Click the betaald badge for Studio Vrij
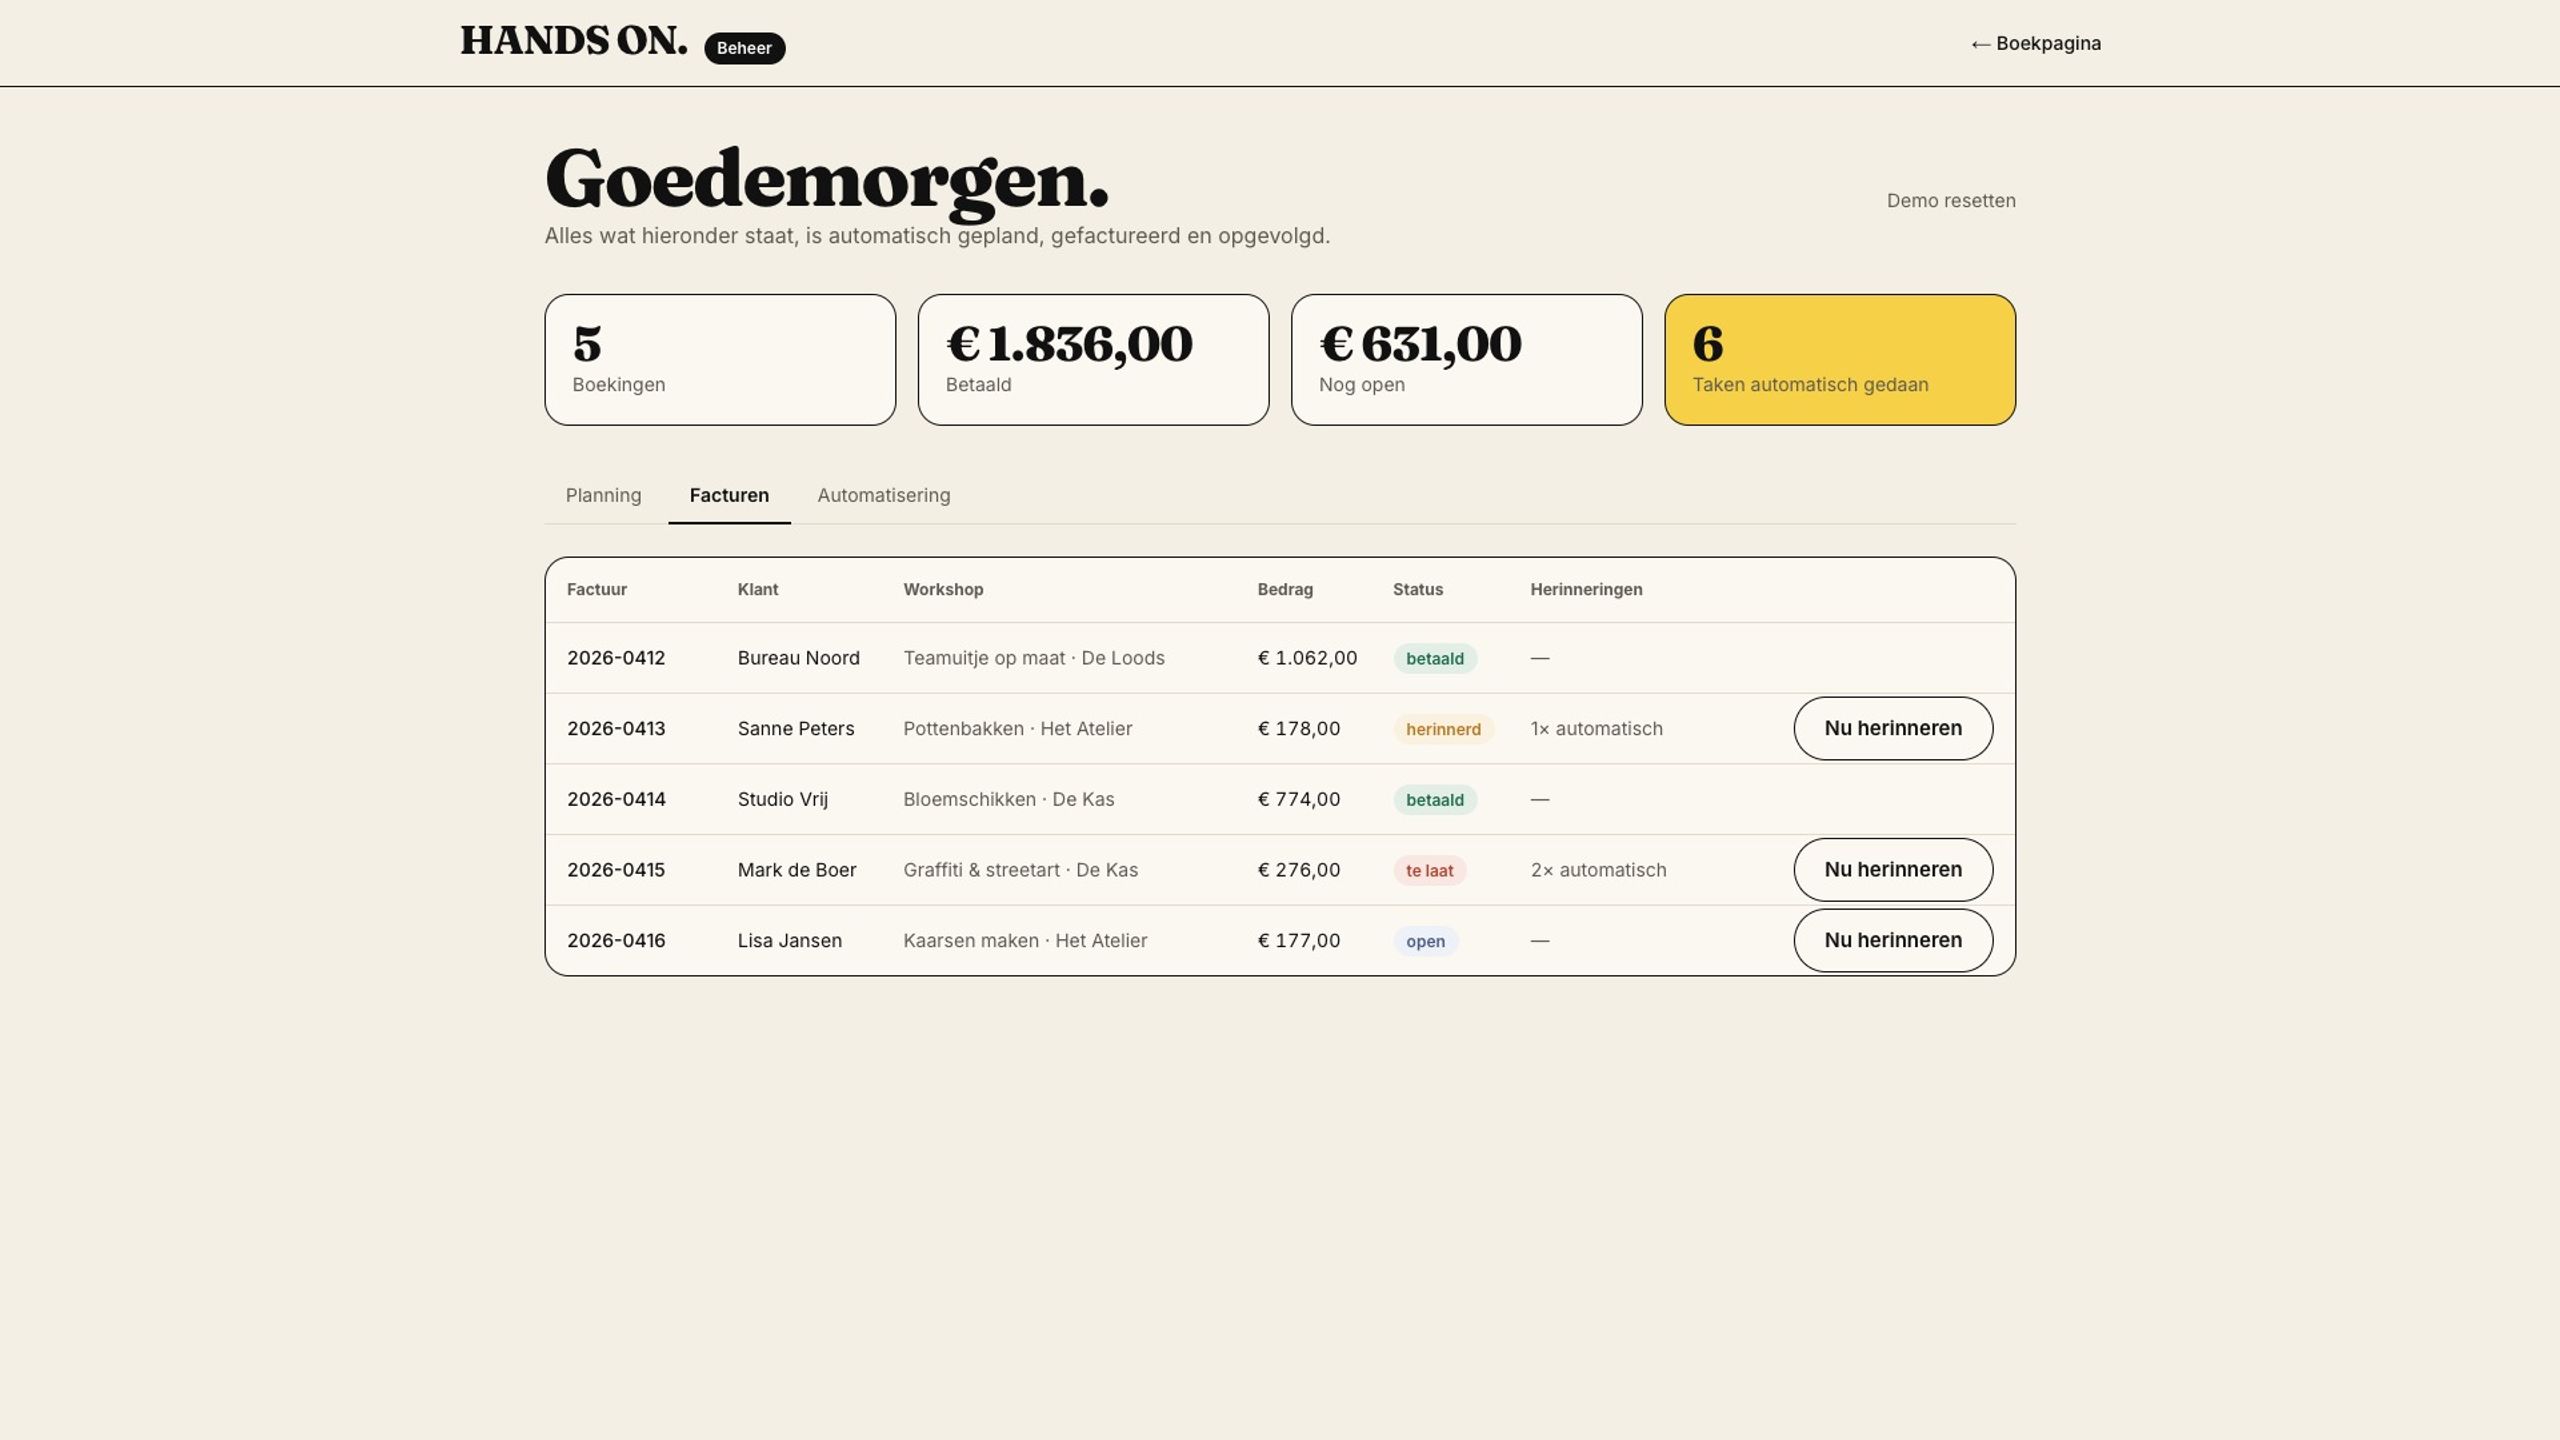This screenshot has width=2560, height=1440. (x=1435, y=800)
